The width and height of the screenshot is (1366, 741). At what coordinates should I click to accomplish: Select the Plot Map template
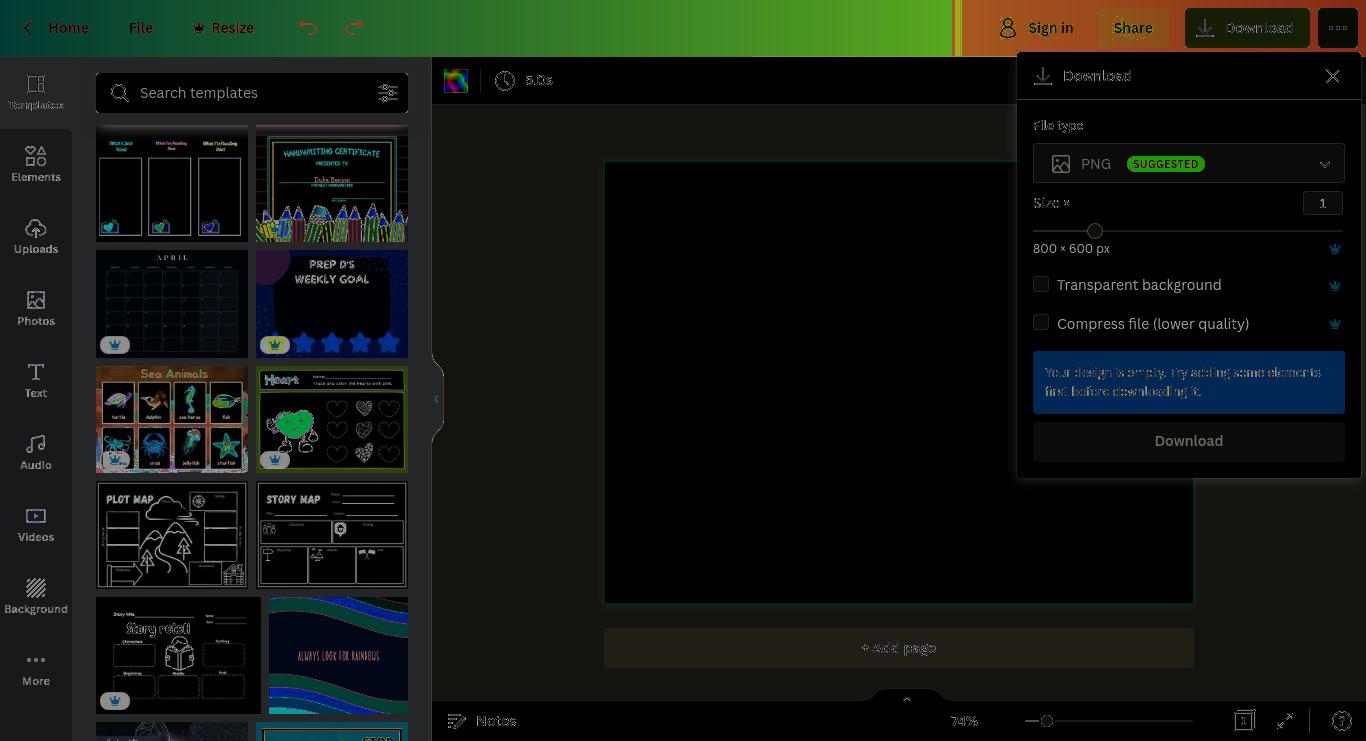point(172,535)
